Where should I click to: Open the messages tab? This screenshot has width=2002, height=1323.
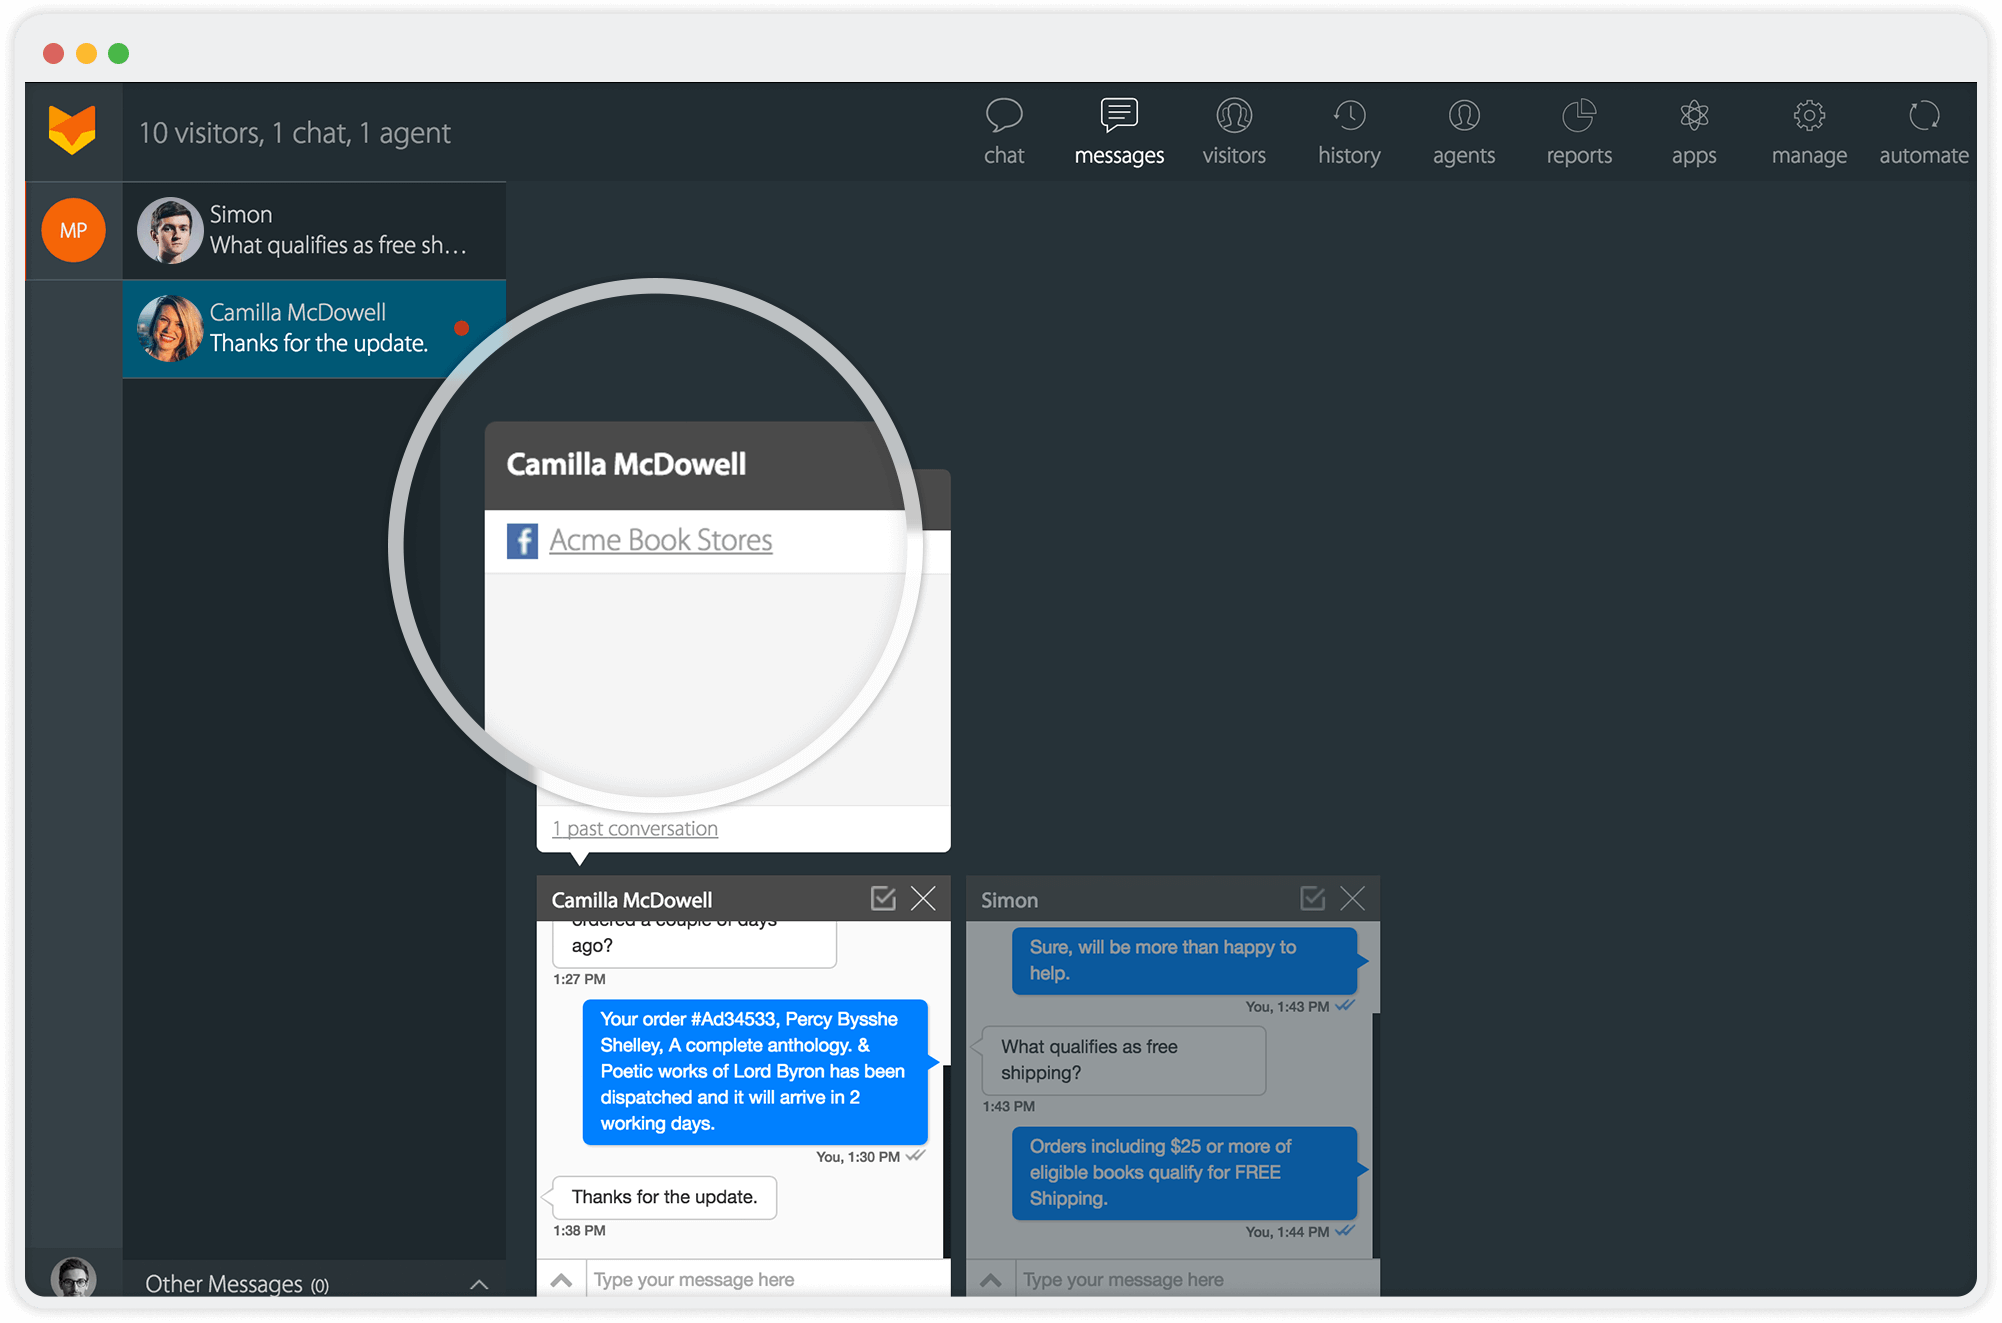coord(1118,131)
